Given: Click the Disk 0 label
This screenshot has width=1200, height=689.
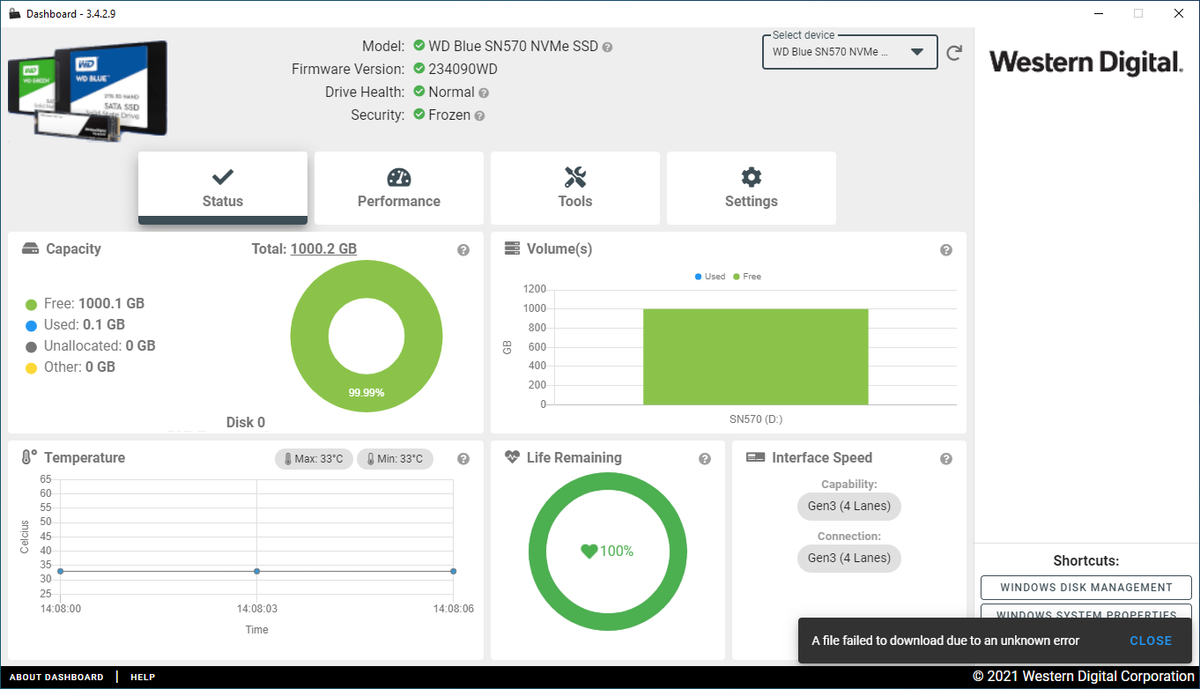Looking at the screenshot, I should (x=245, y=422).
